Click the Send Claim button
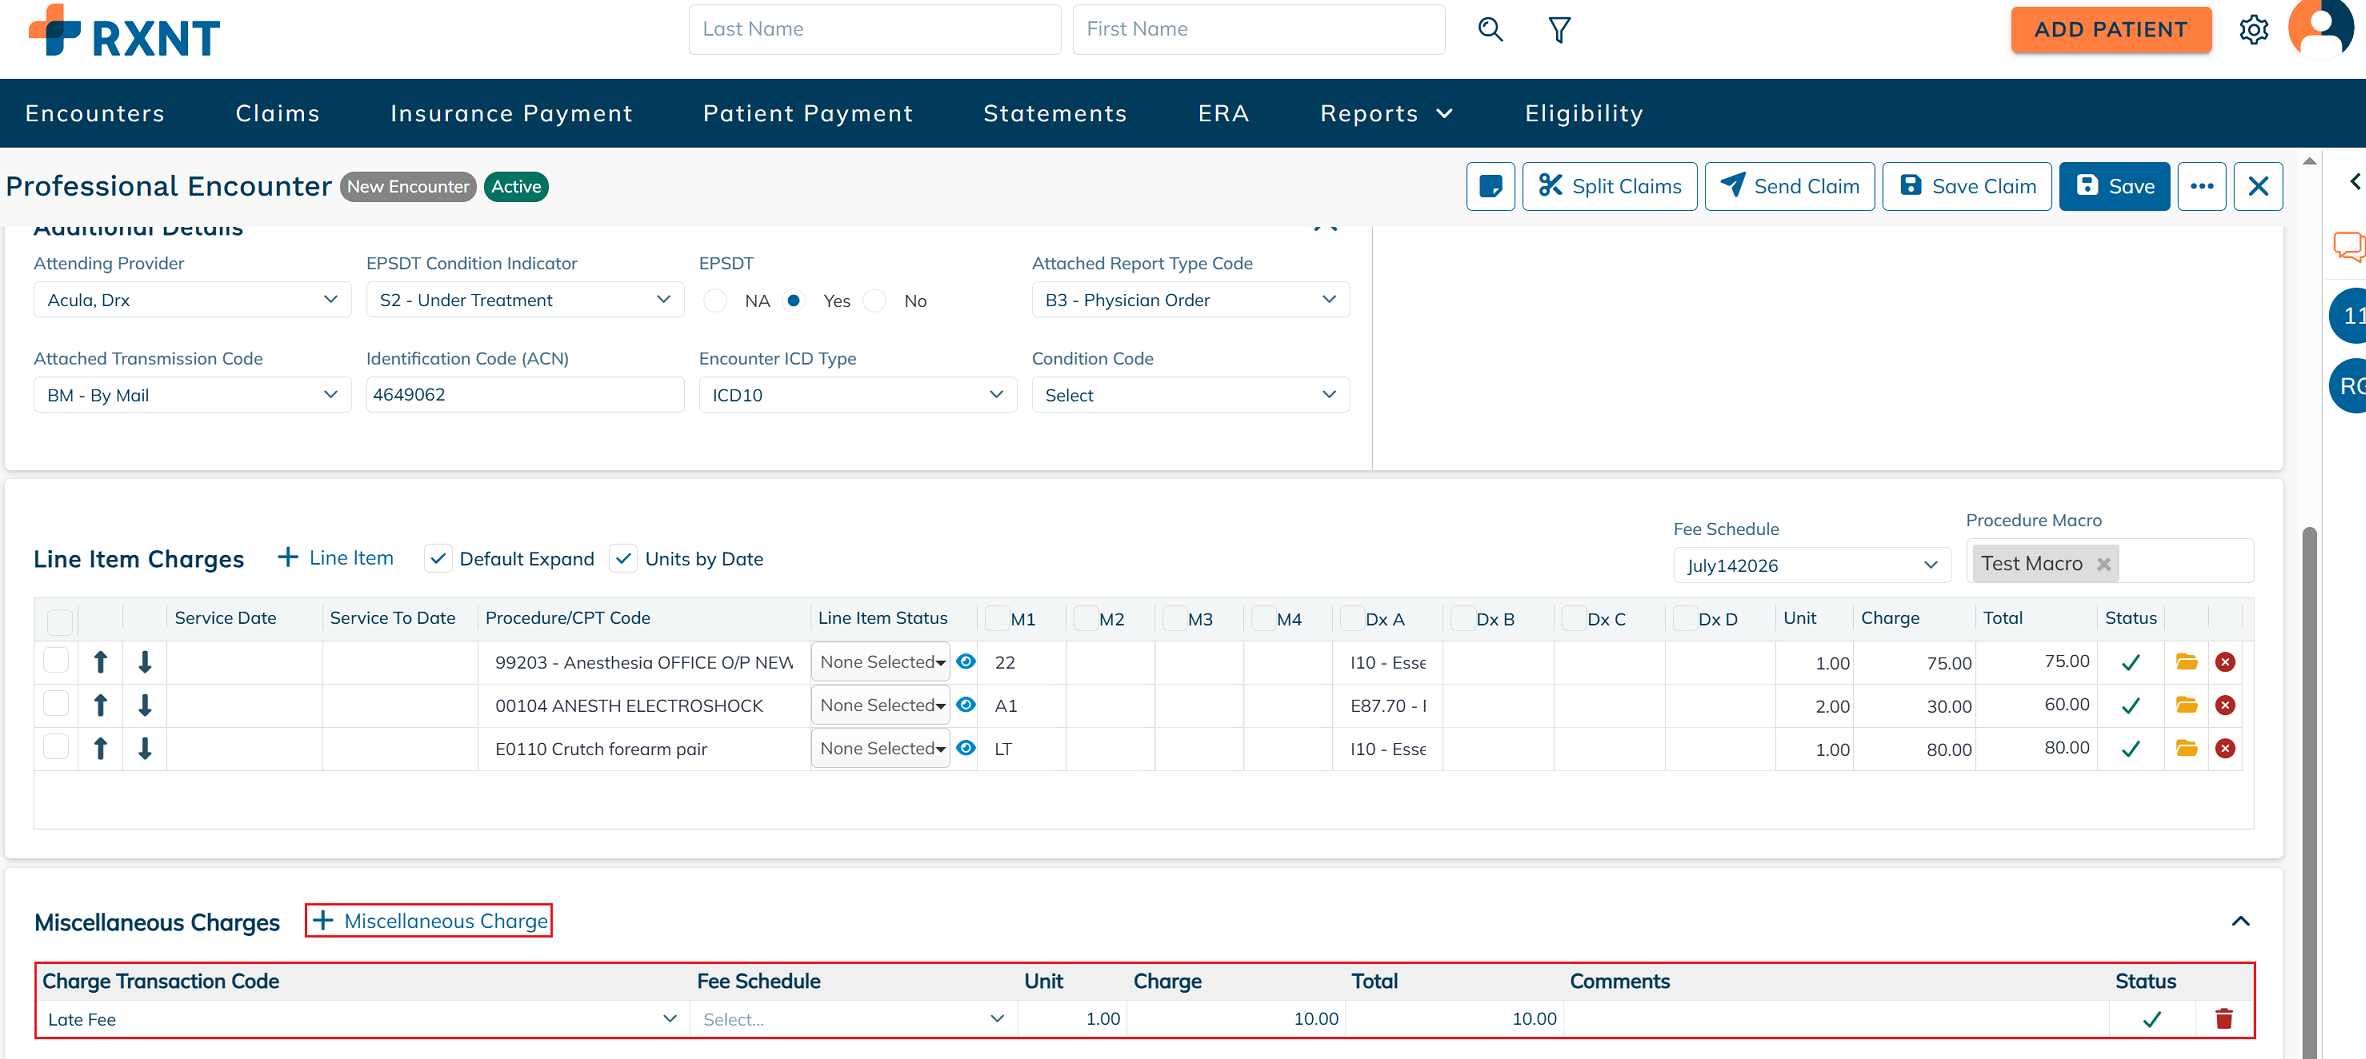This screenshot has width=2366, height=1059. [1789, 186]
